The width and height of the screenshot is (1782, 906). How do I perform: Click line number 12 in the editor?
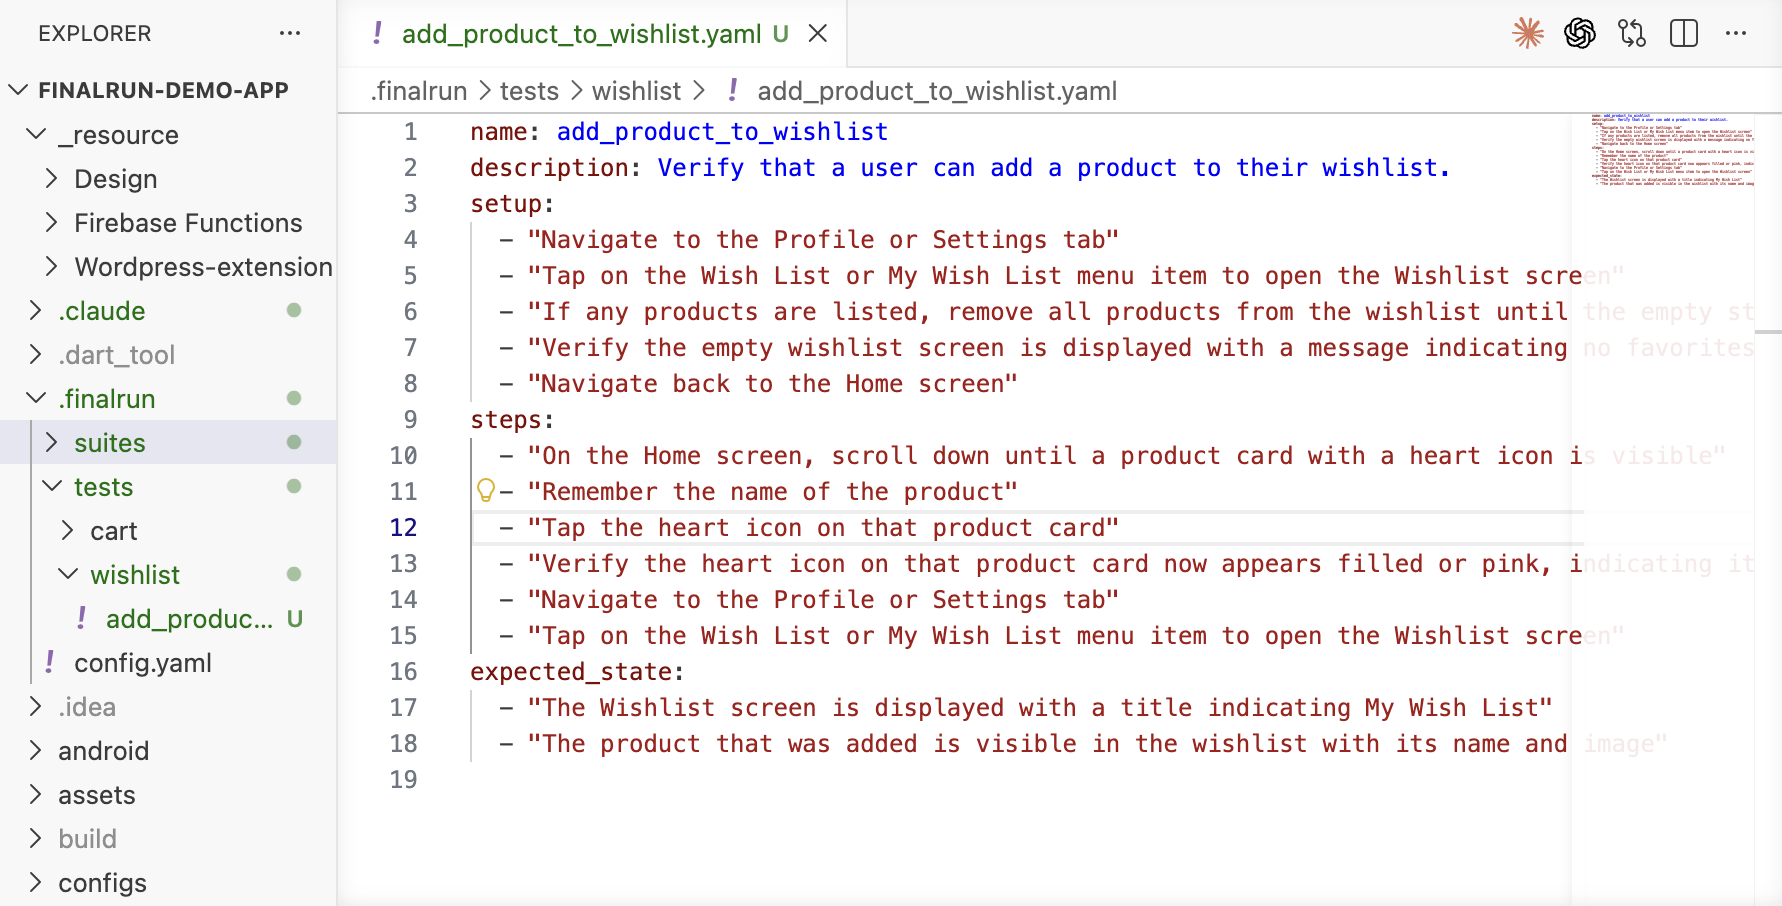point(404,527)
